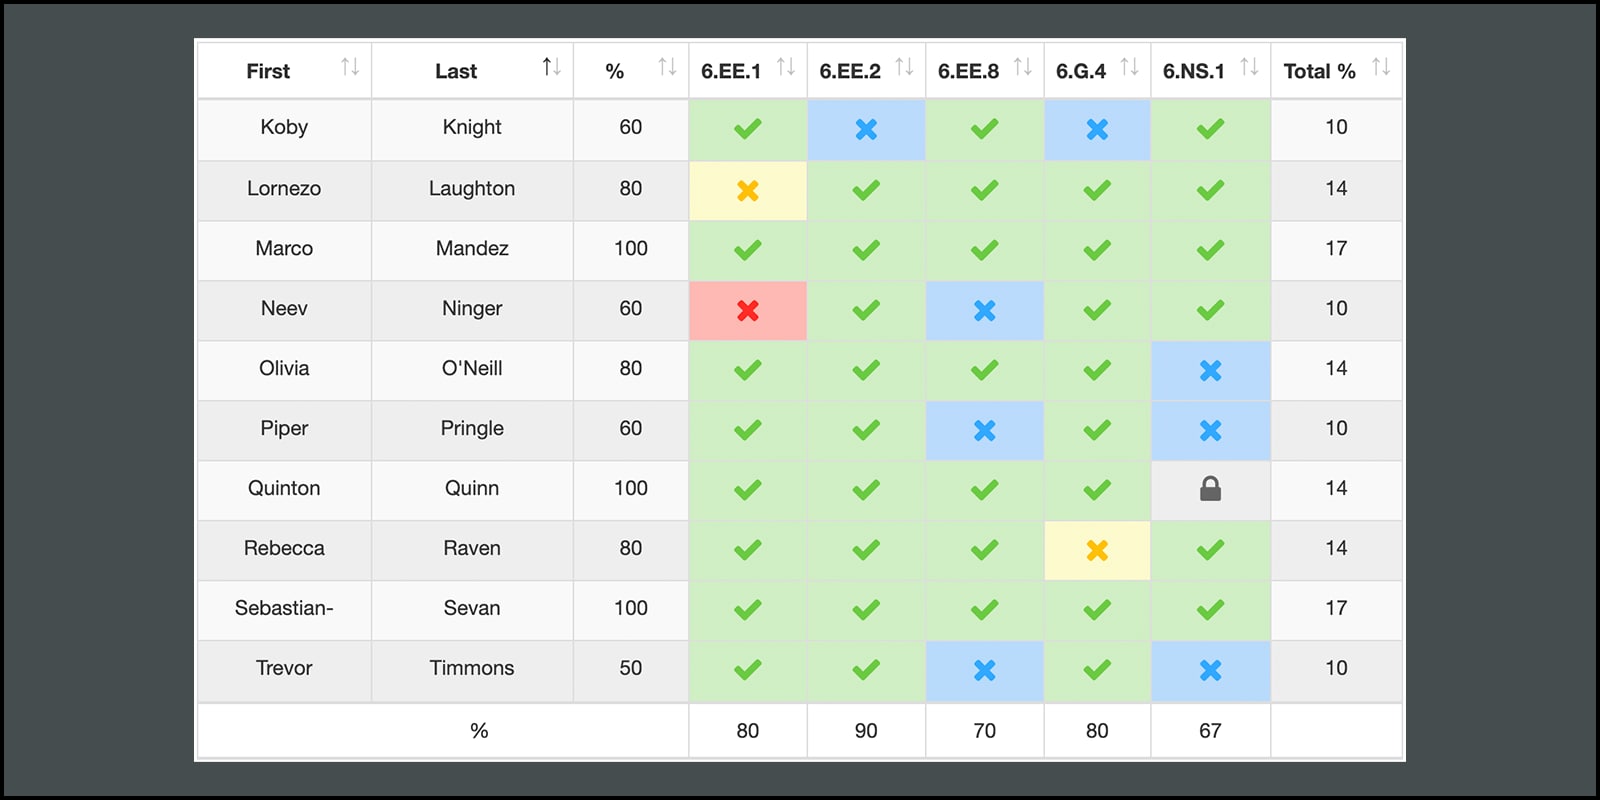Click the 6.EE.2 column average of 90
This screenshot has width=1600, height=800.
(866, 731)
